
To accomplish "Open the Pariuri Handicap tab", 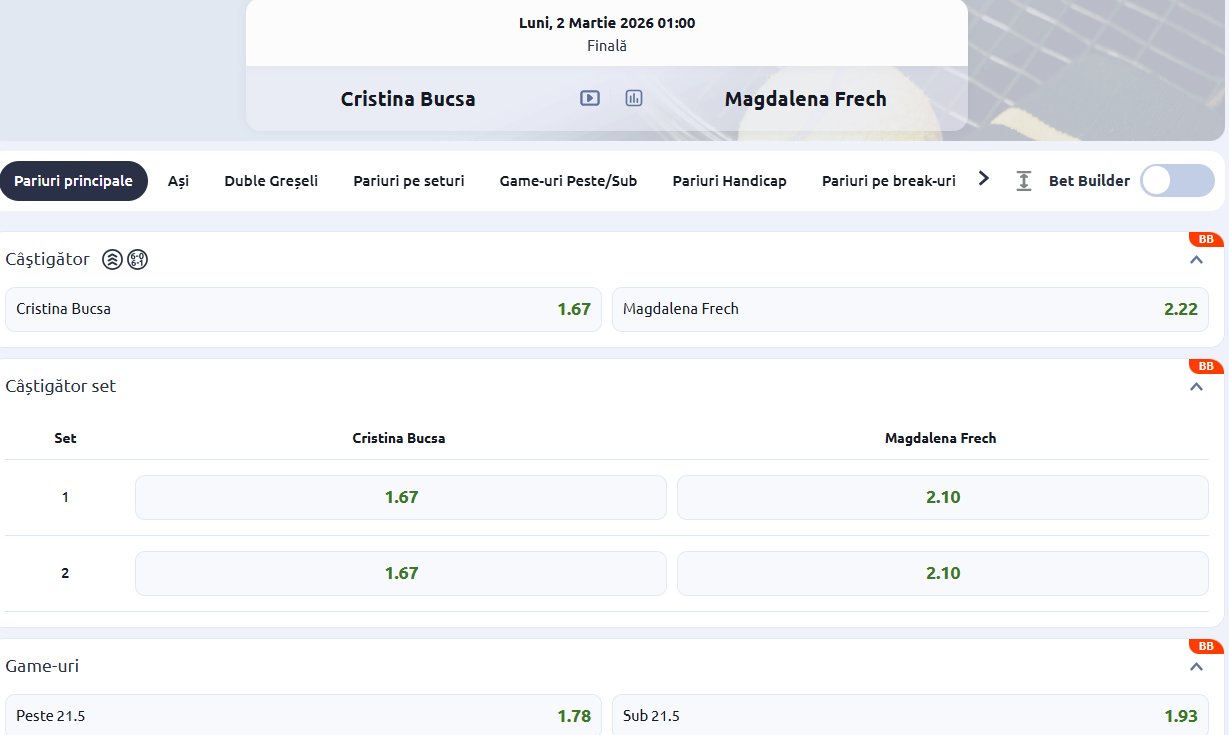I will point(729,181).
